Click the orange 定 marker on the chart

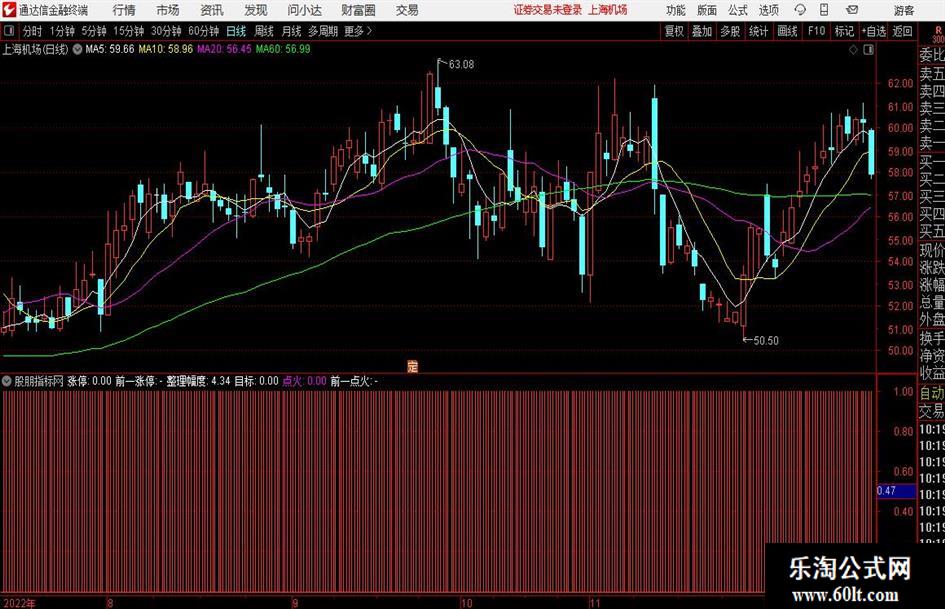(x=412, y=366)
